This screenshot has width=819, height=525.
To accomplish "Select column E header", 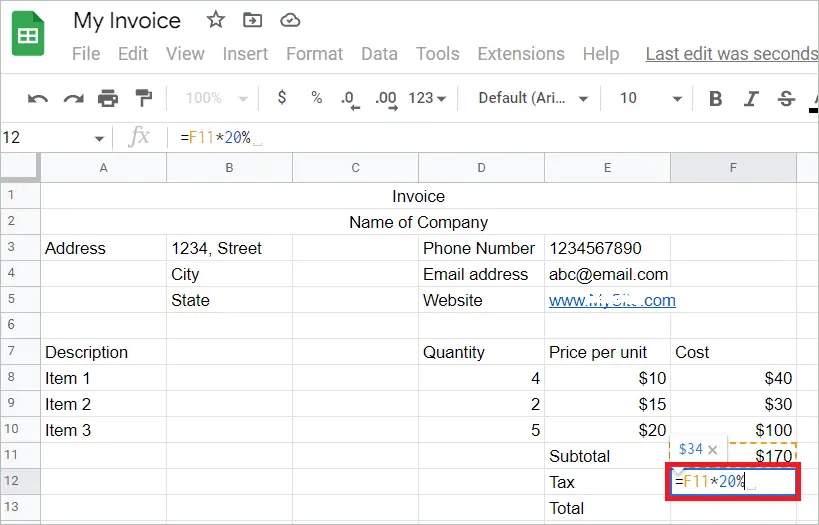I will pyautogui.click(x=607, y=168).
